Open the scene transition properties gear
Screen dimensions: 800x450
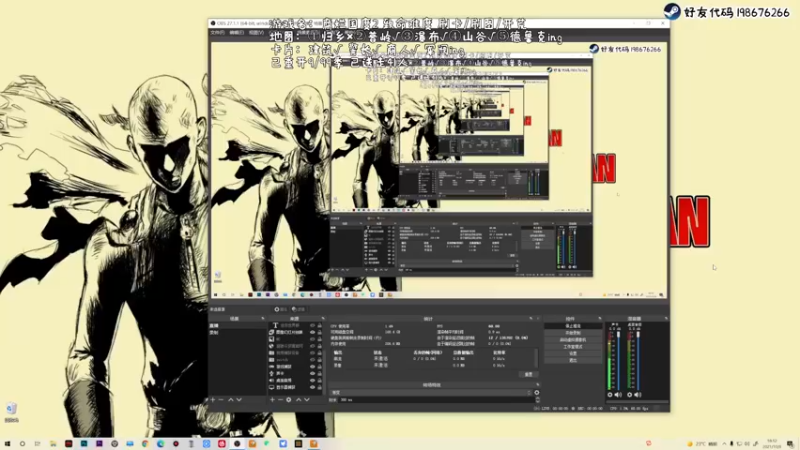pos(537,392)
